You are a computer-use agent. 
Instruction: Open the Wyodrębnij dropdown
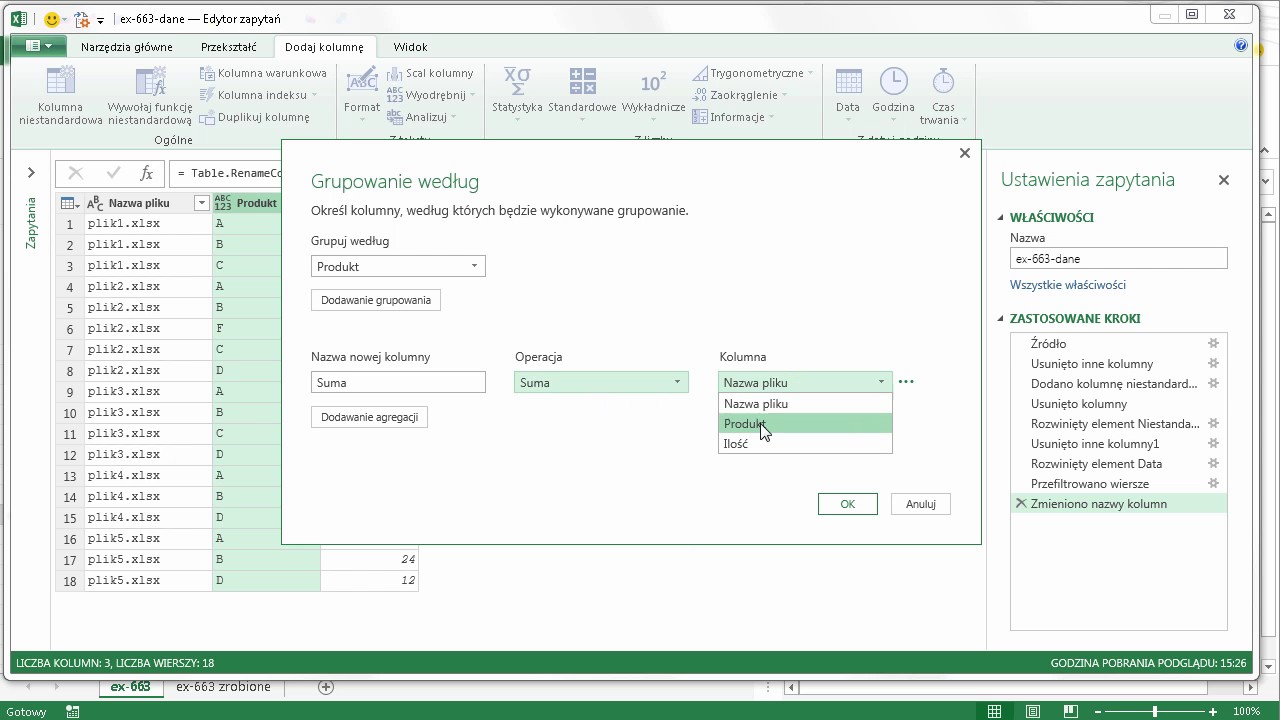[x=472, y=95]
